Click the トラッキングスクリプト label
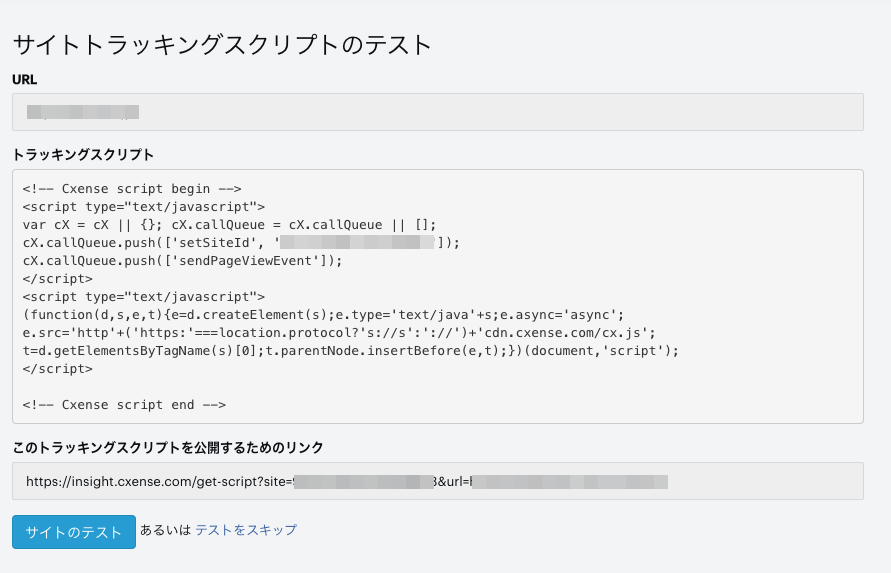This screenshot has height=573, width=891. [83, 155]
